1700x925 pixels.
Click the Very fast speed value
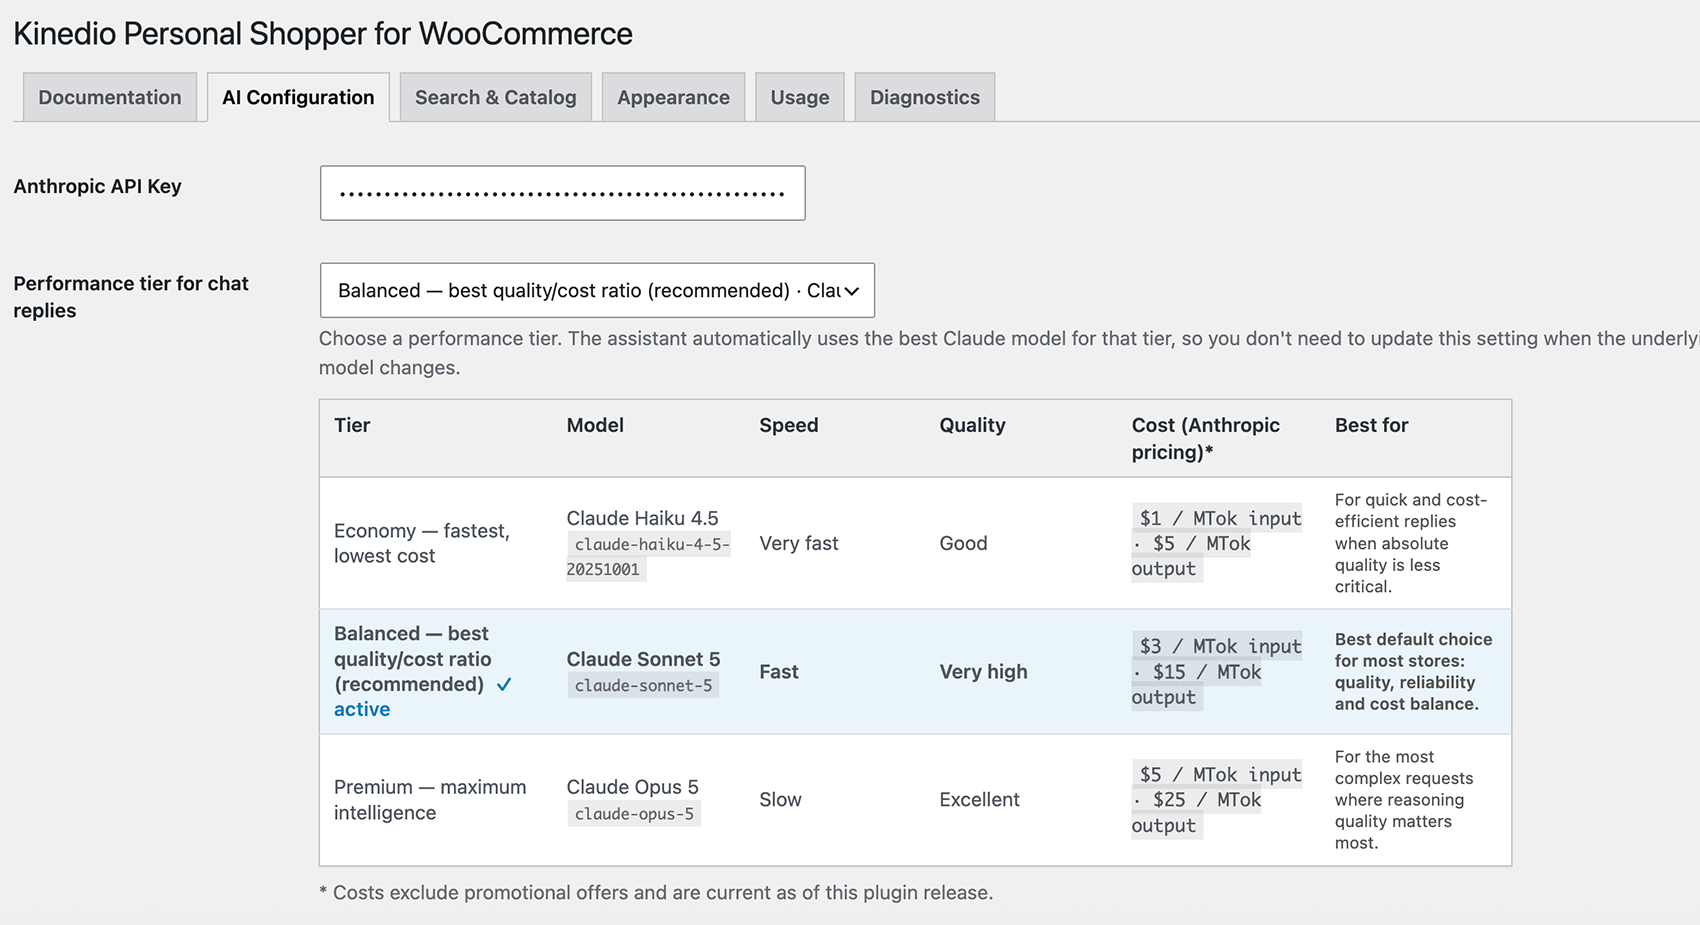click(x=799, y=543)
